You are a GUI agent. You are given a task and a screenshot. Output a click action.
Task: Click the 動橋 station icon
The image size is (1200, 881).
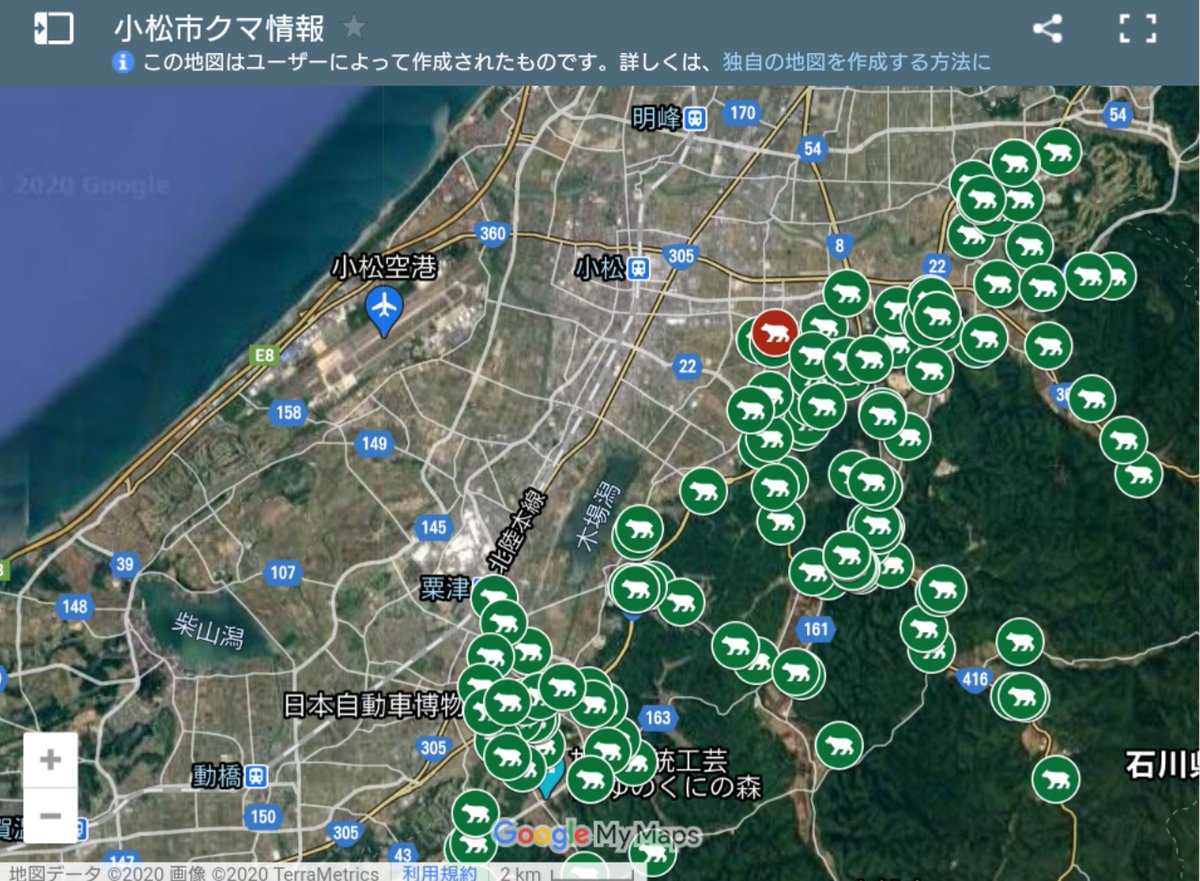coord(257,776)
